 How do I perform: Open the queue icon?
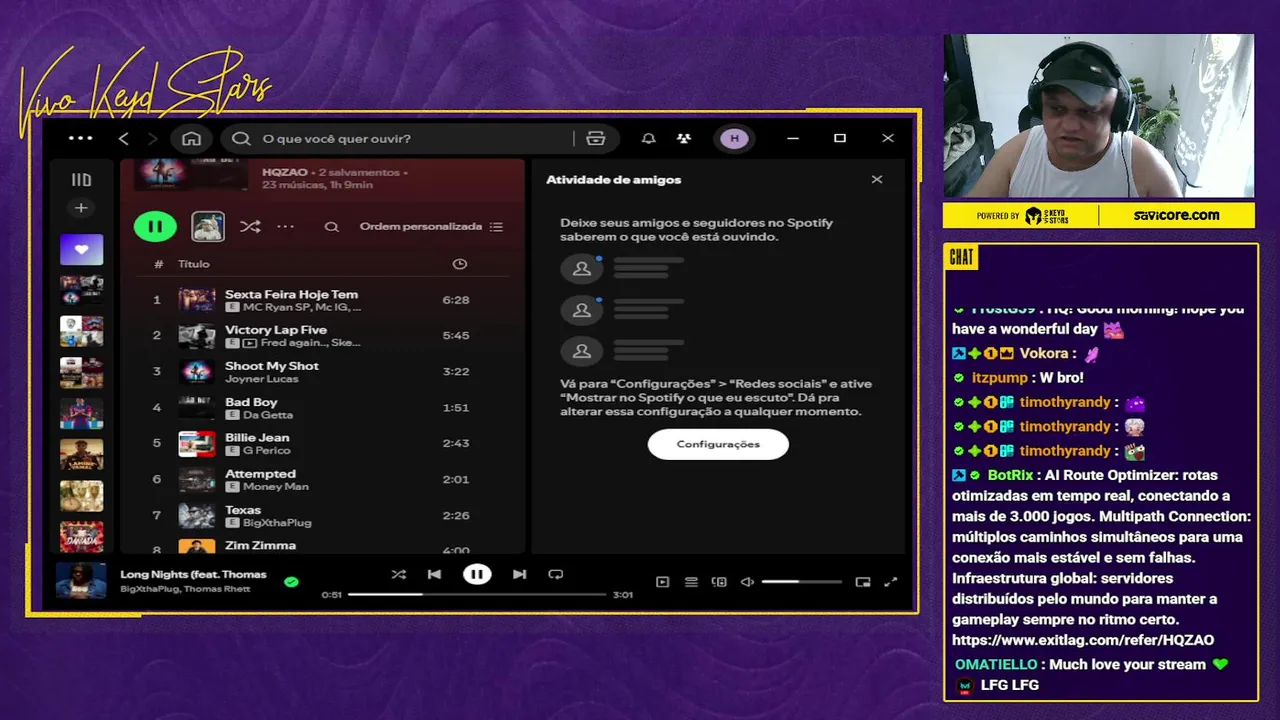pyautogui.click(x=691, y=582)
